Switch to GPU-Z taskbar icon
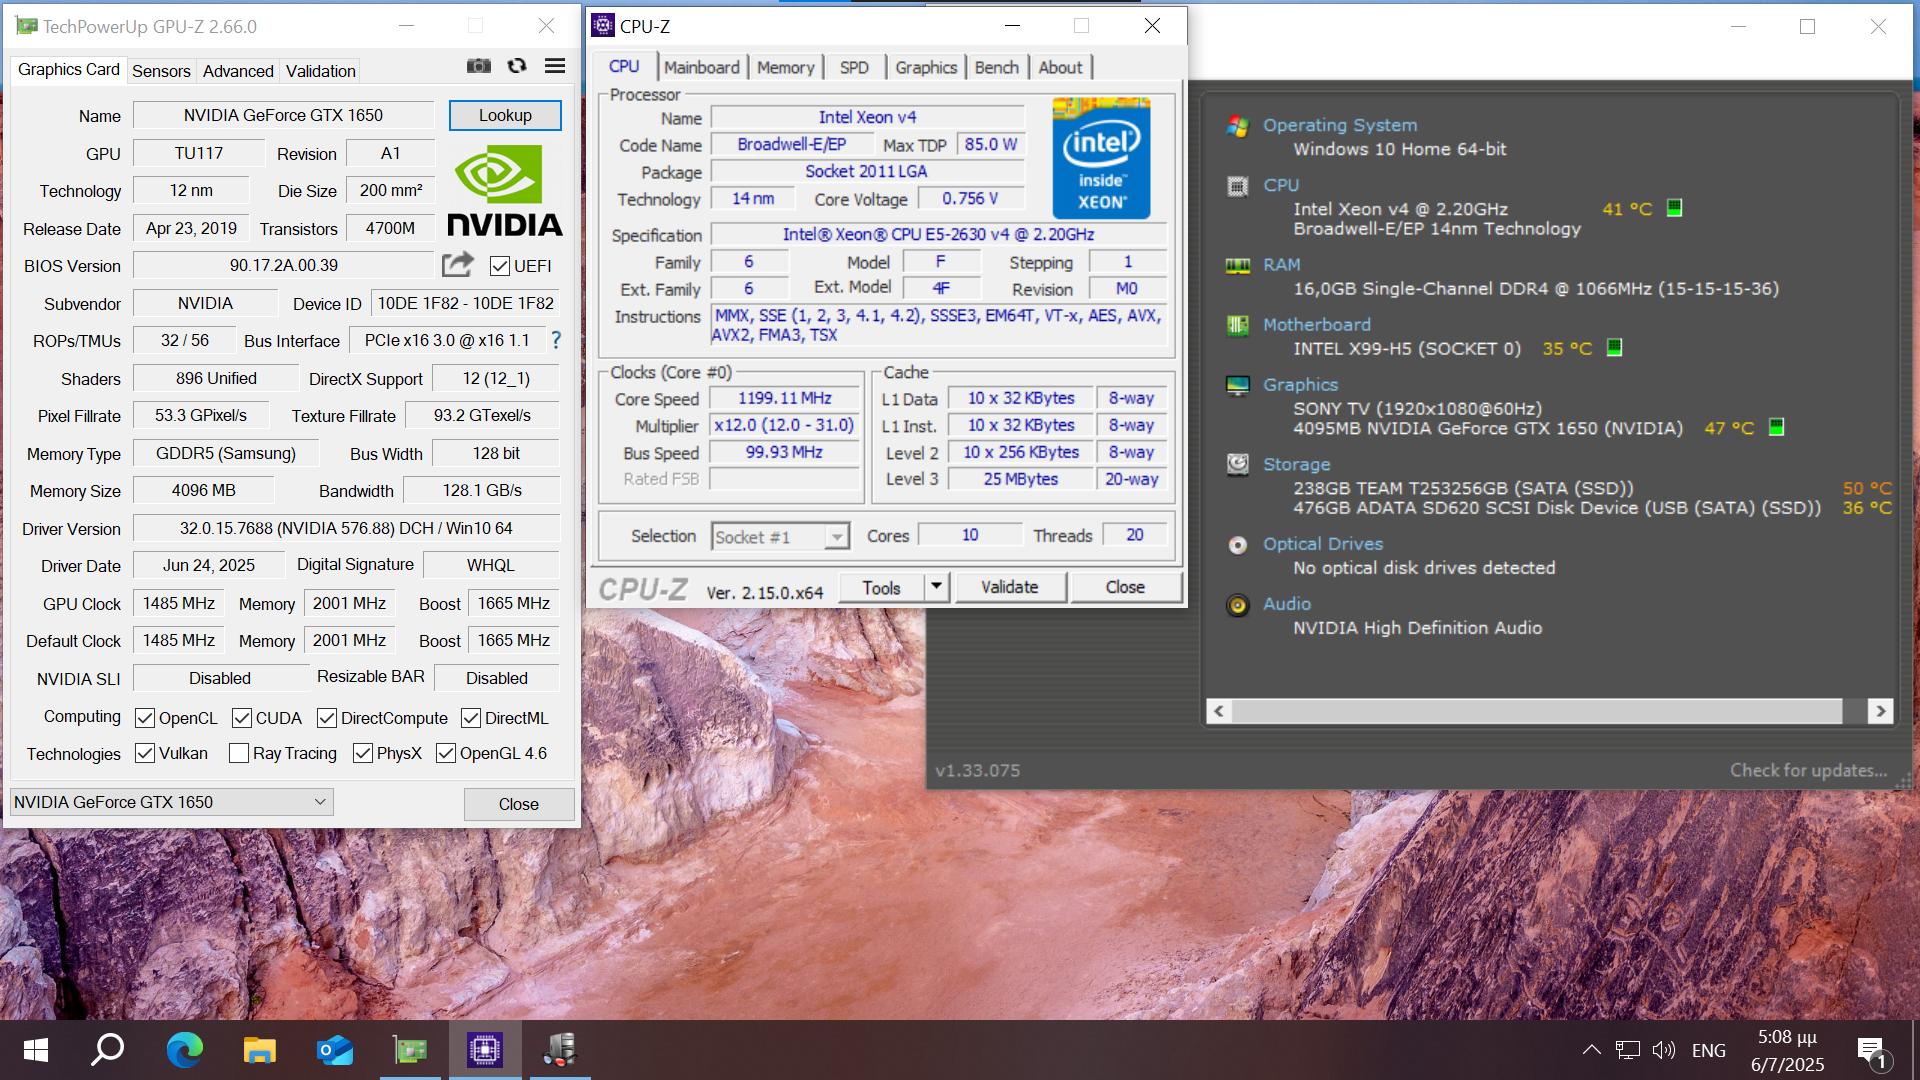This screenshot has width=1920, height=1080. tap(410, 1050)
